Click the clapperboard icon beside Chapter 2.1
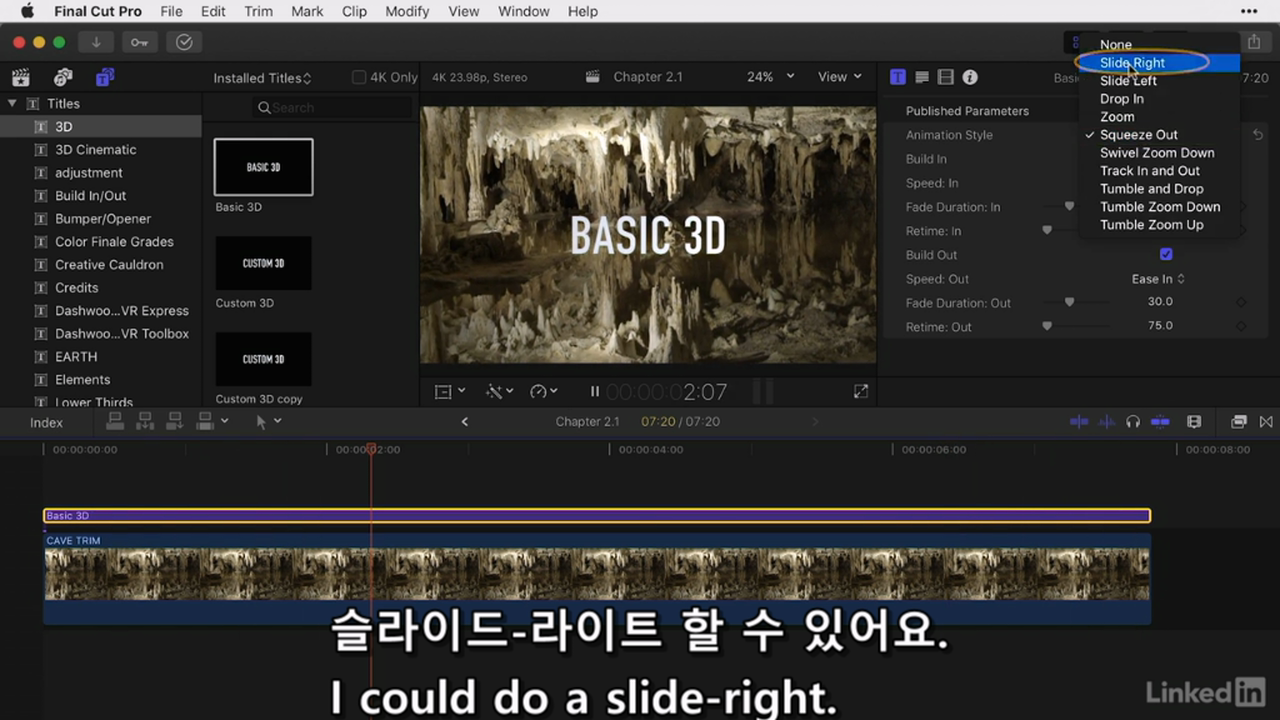This screenshot has width=1280, height=720. (593, 77)
